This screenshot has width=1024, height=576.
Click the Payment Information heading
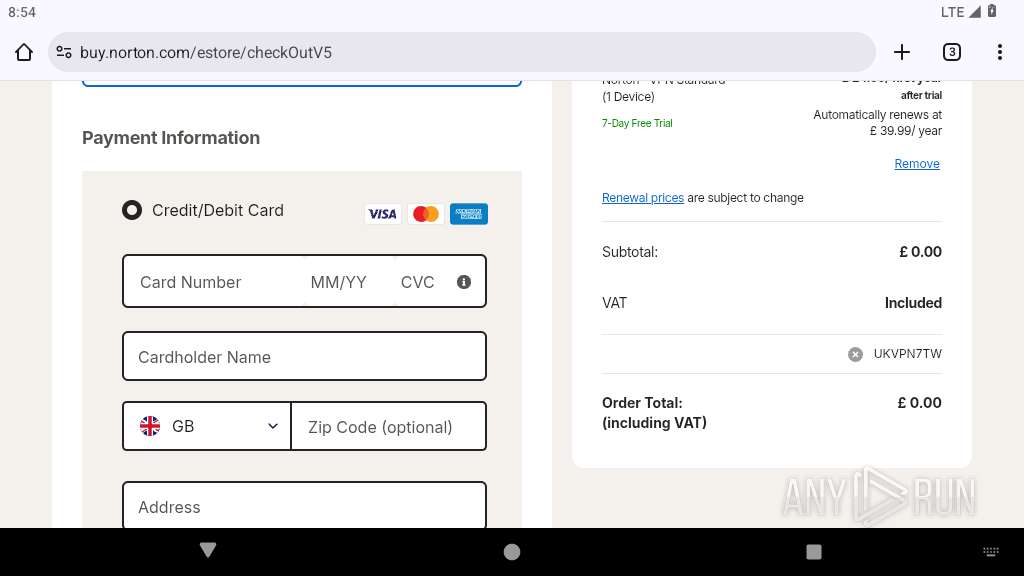(171, 138)
